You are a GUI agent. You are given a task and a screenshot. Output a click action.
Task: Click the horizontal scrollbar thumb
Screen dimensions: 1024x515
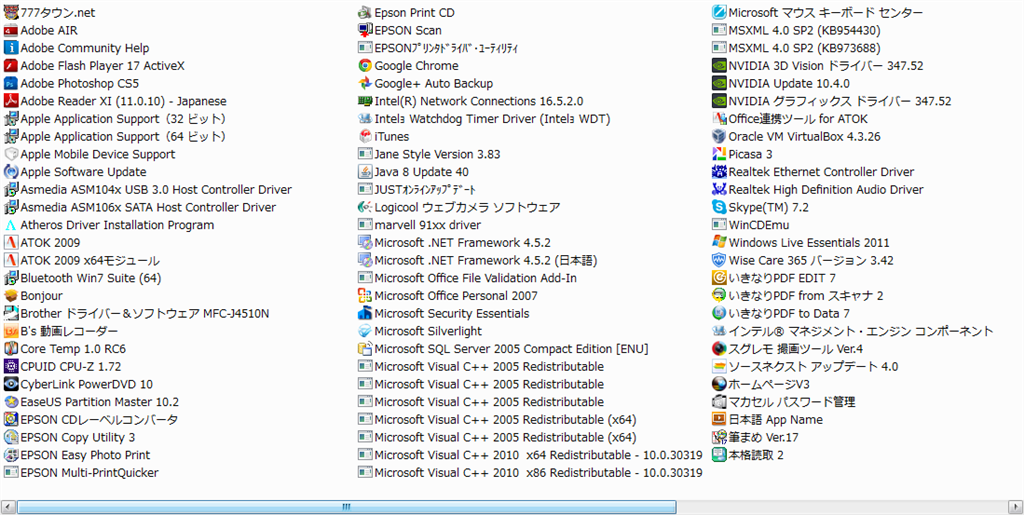[346, 507]
